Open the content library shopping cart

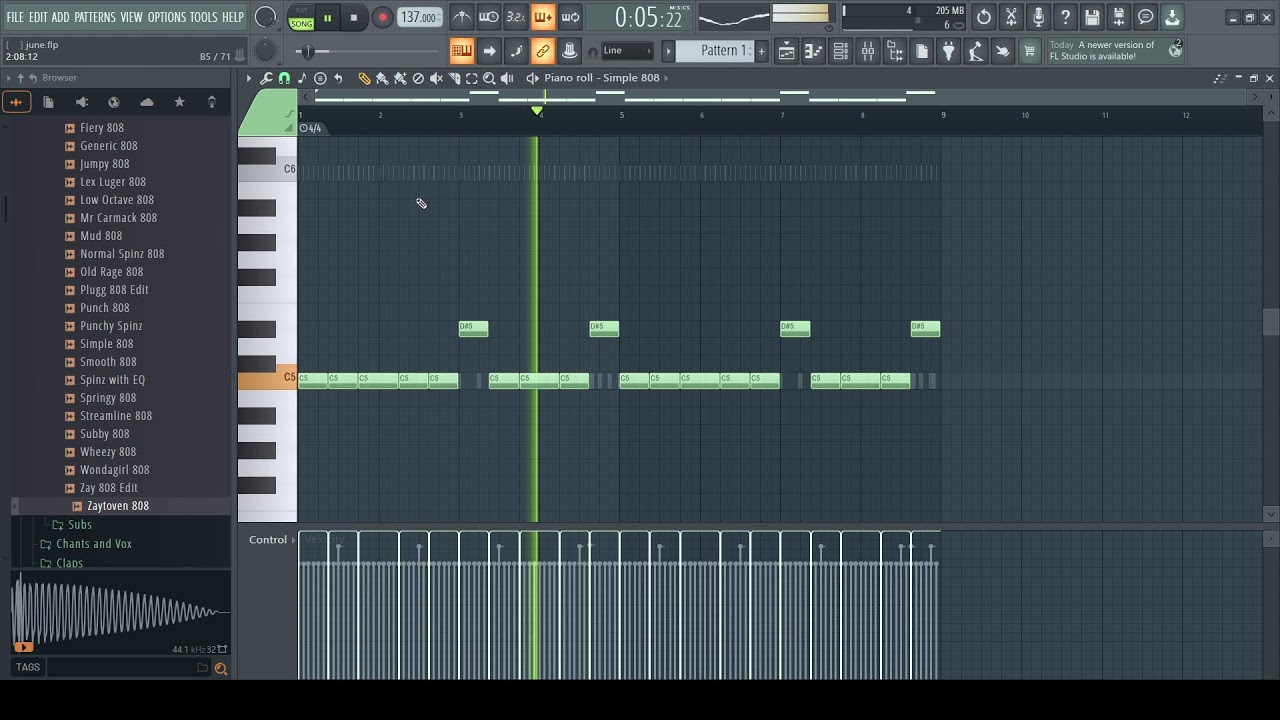click(1029, 51)
